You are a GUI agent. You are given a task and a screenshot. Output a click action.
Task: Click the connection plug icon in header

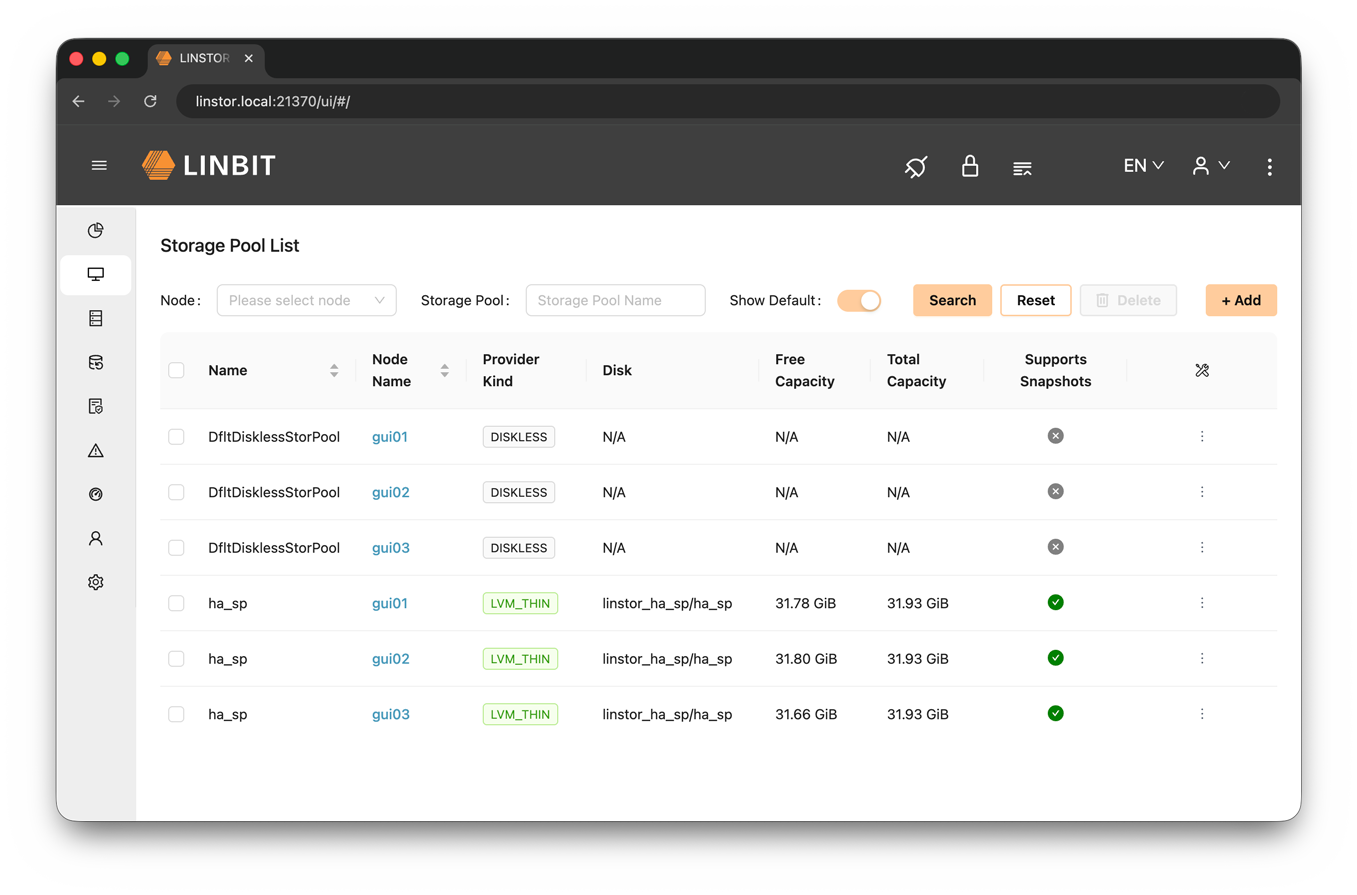916,166
